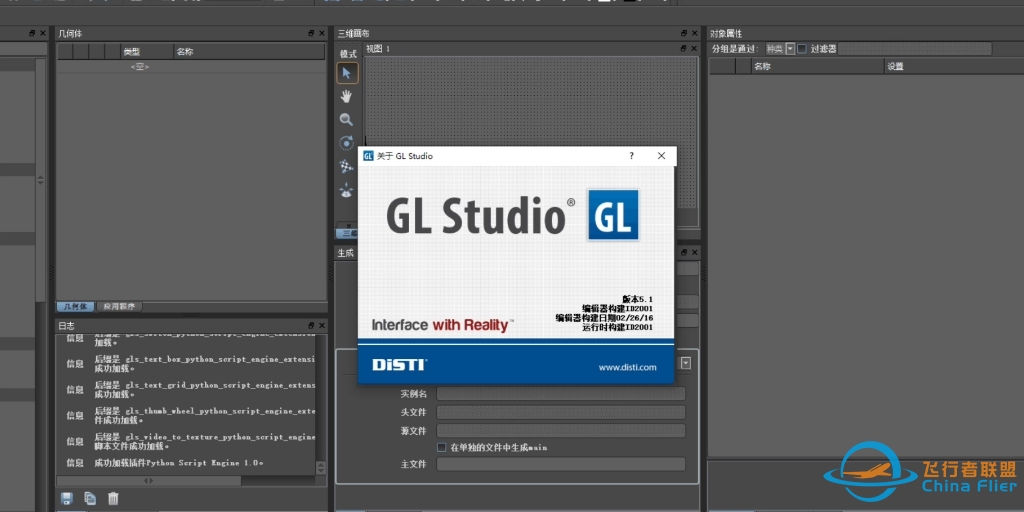Select the arrow pointer mode tool
The width and height of the screenshot is (1024, 512).
tap(347, 73)
